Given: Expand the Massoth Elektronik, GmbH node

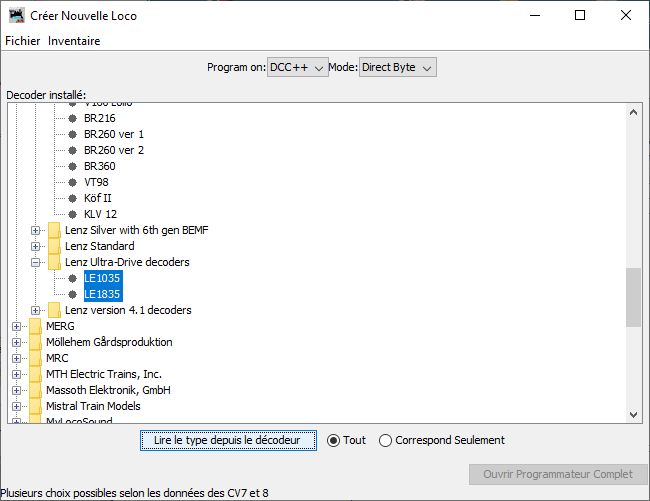Looking at the screenshot, I should [x=17, y=390].
